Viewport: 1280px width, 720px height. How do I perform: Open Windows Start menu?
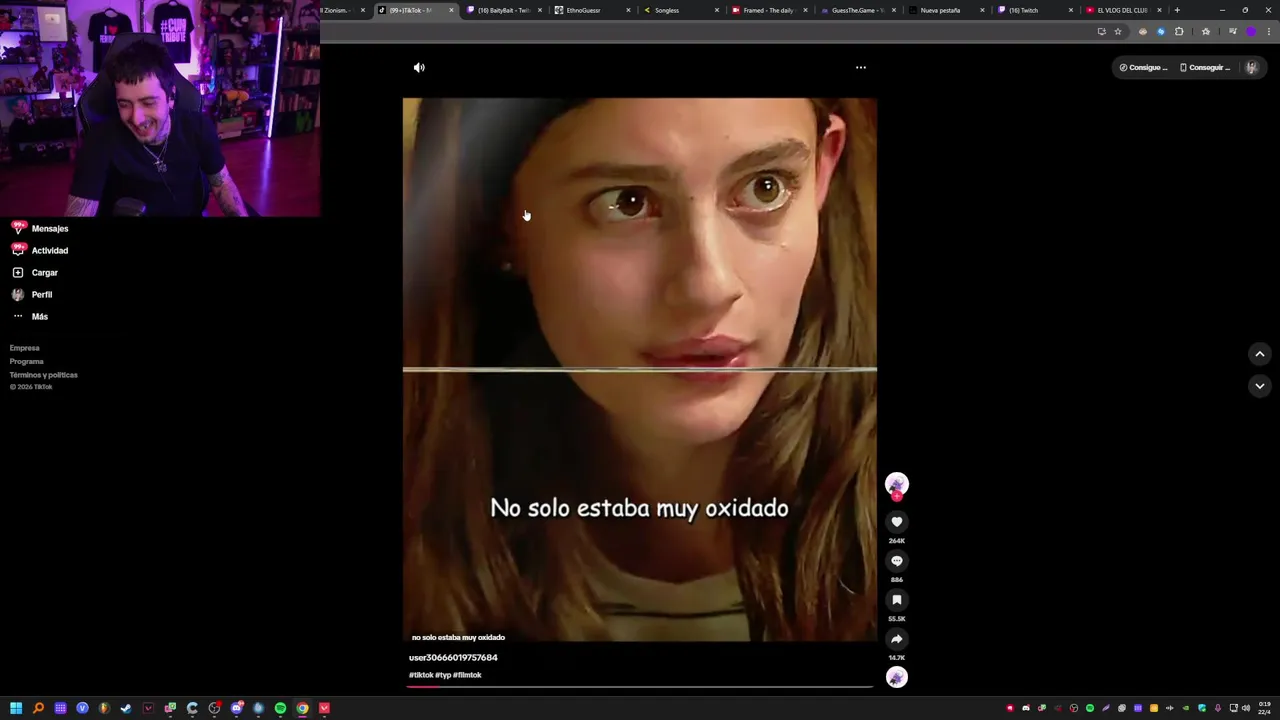[16, 708]
